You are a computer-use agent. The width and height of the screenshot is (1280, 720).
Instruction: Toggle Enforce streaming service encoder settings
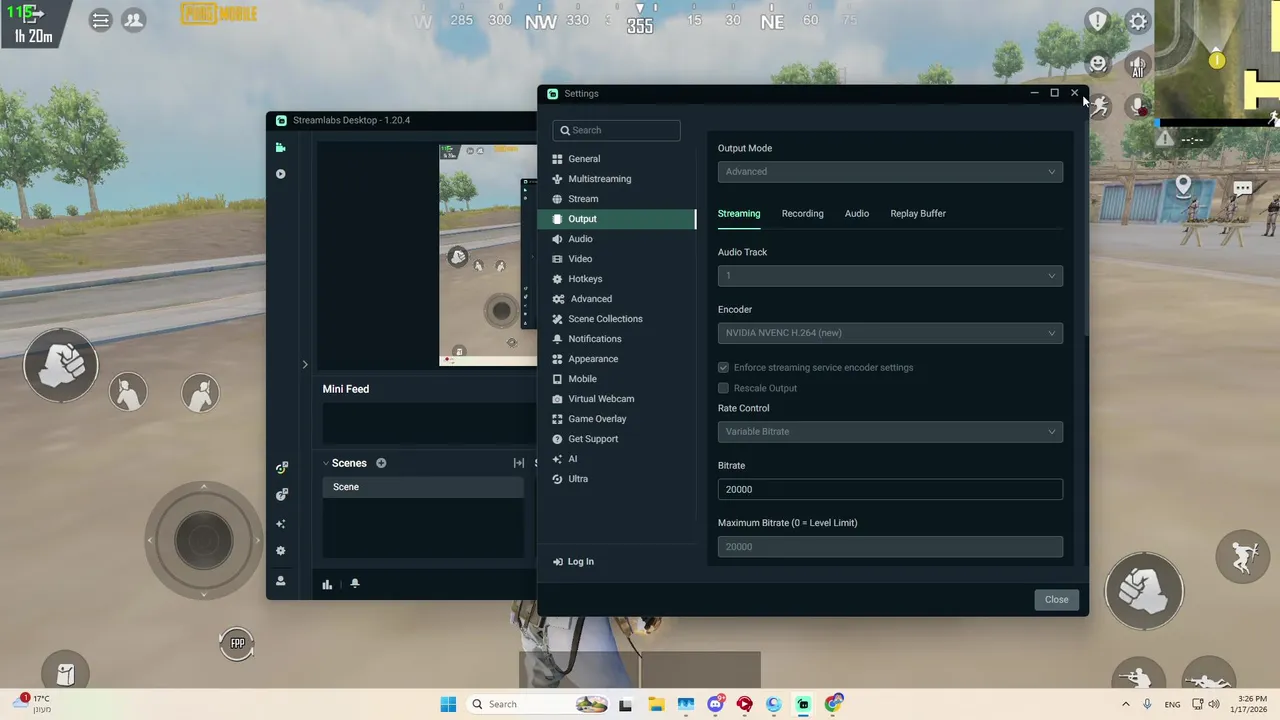coord(723,368)
